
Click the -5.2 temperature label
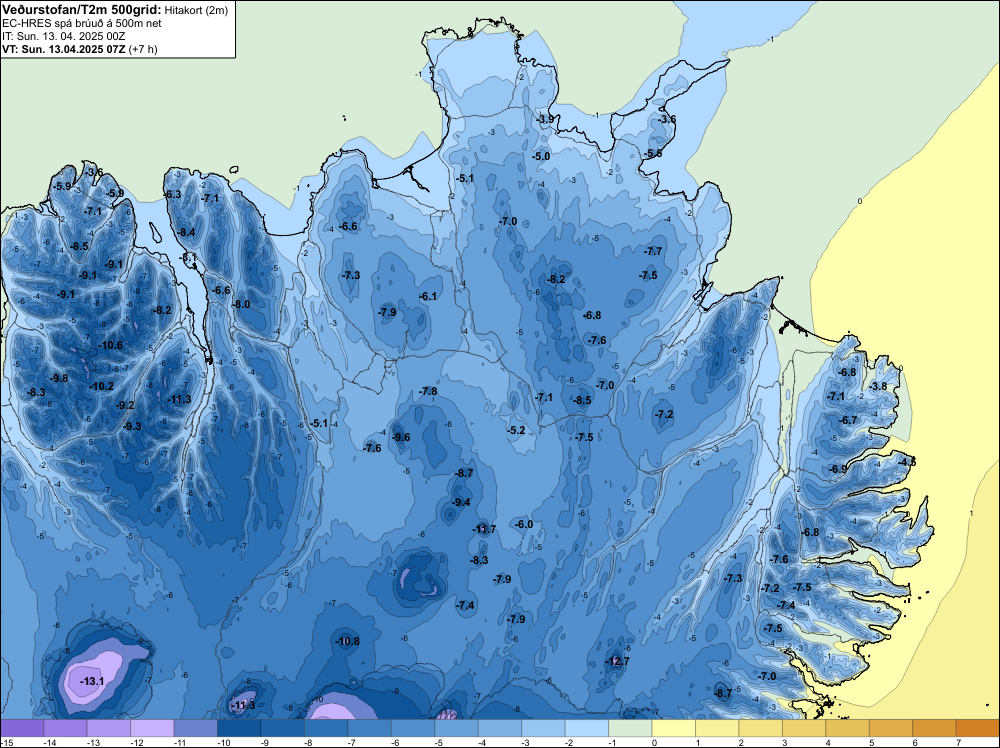coord(516,430)
